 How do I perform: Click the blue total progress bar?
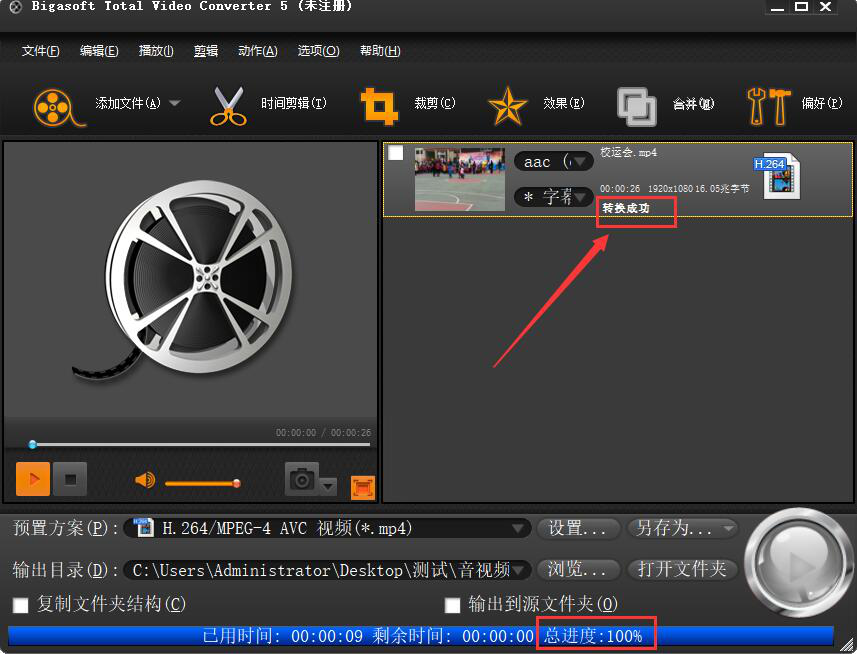(421, 636)
